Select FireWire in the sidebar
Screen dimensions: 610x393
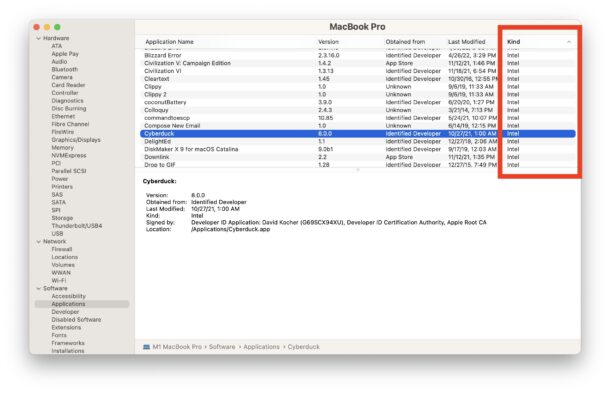(x=63, y=132)
